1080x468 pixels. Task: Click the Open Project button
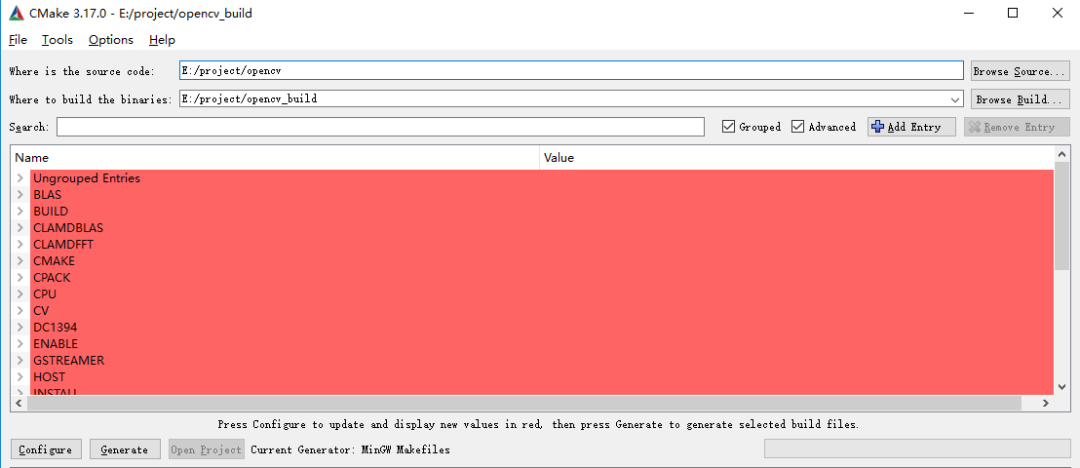pyautogui.click(x=206, y=449)
